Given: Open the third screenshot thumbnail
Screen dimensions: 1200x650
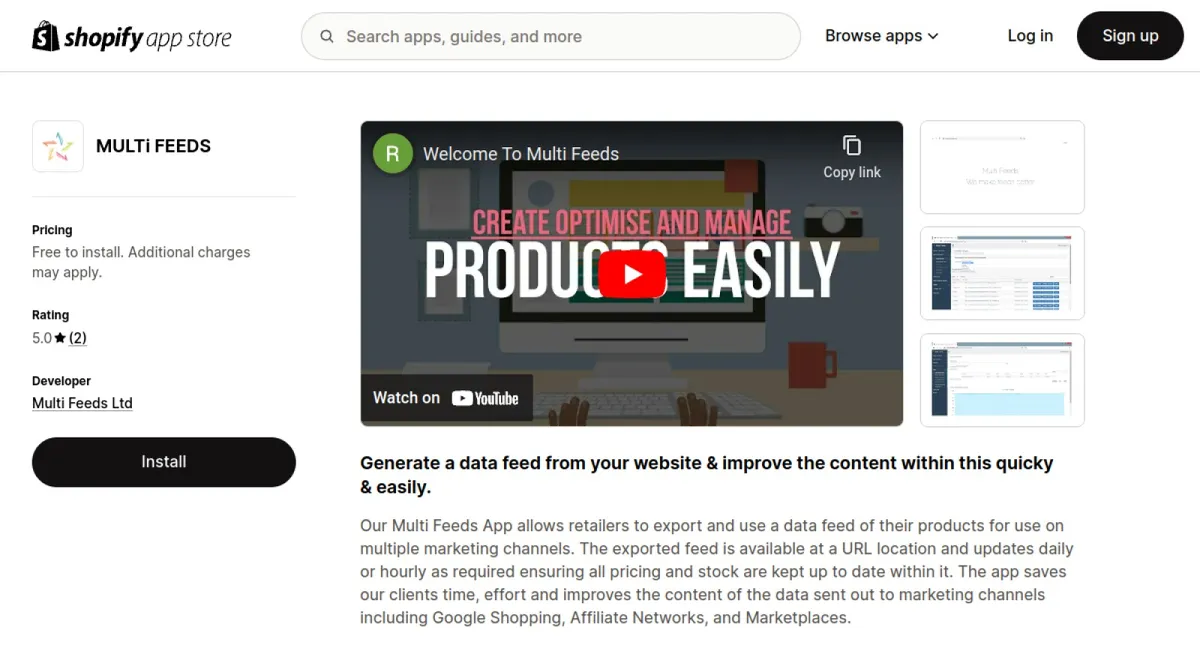Looking at the screenshot, I should tap(1002, 380).
